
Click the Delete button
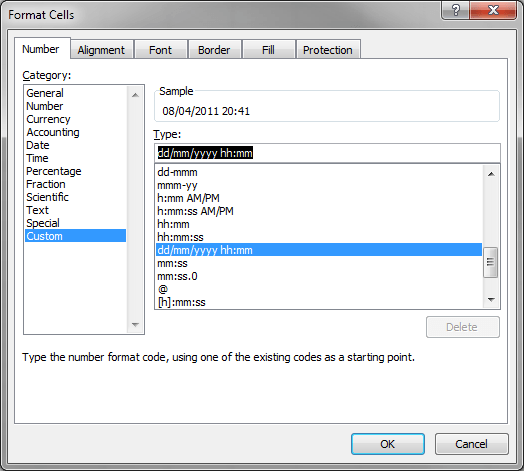[x=463, y=327]
